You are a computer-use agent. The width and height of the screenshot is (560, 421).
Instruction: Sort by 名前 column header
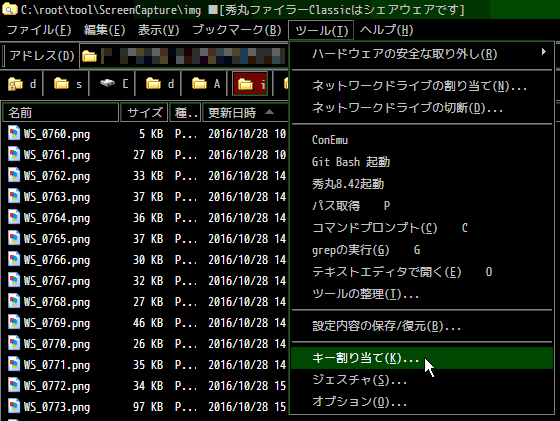point(61,113)
